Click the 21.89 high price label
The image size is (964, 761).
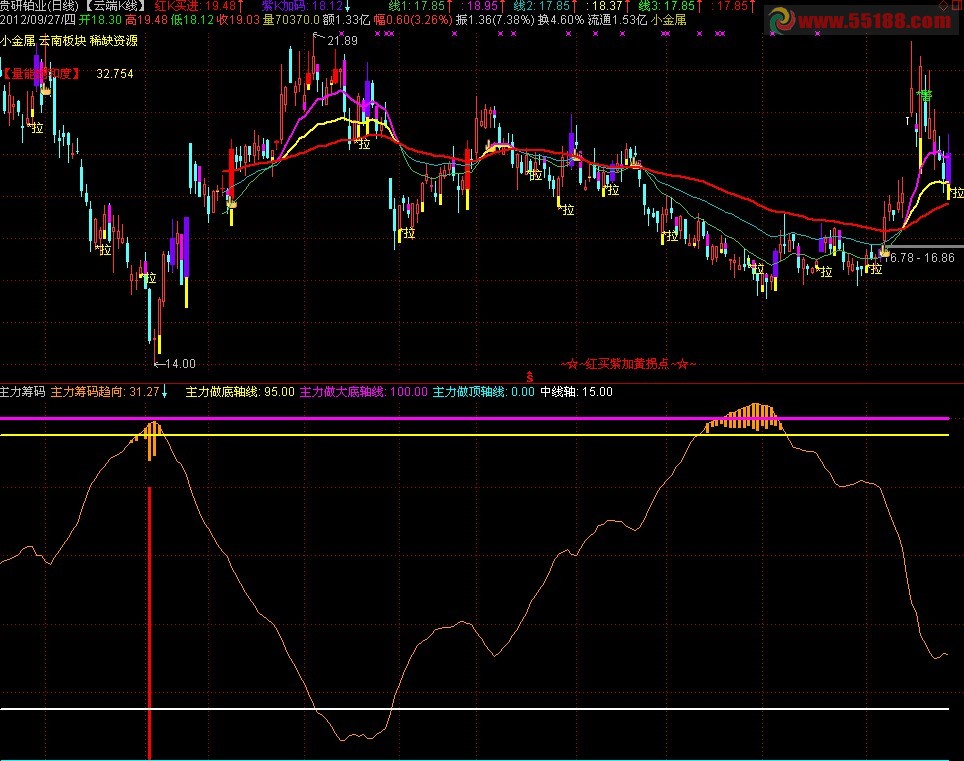(342, 41)
